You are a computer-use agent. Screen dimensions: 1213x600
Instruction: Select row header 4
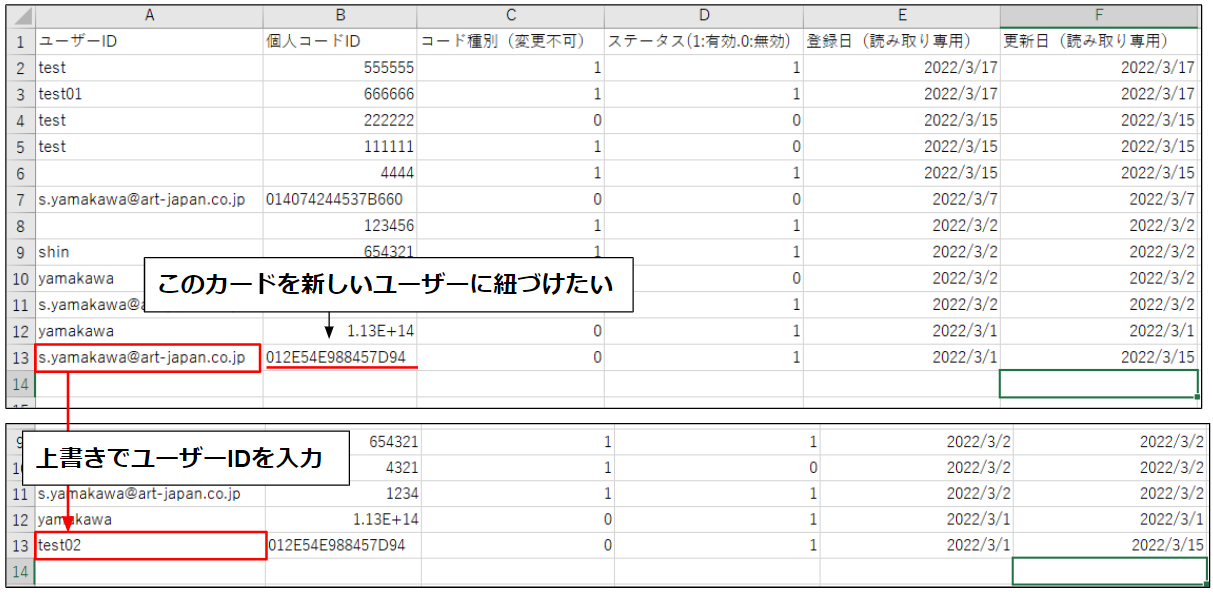click(x=20, y=120)
